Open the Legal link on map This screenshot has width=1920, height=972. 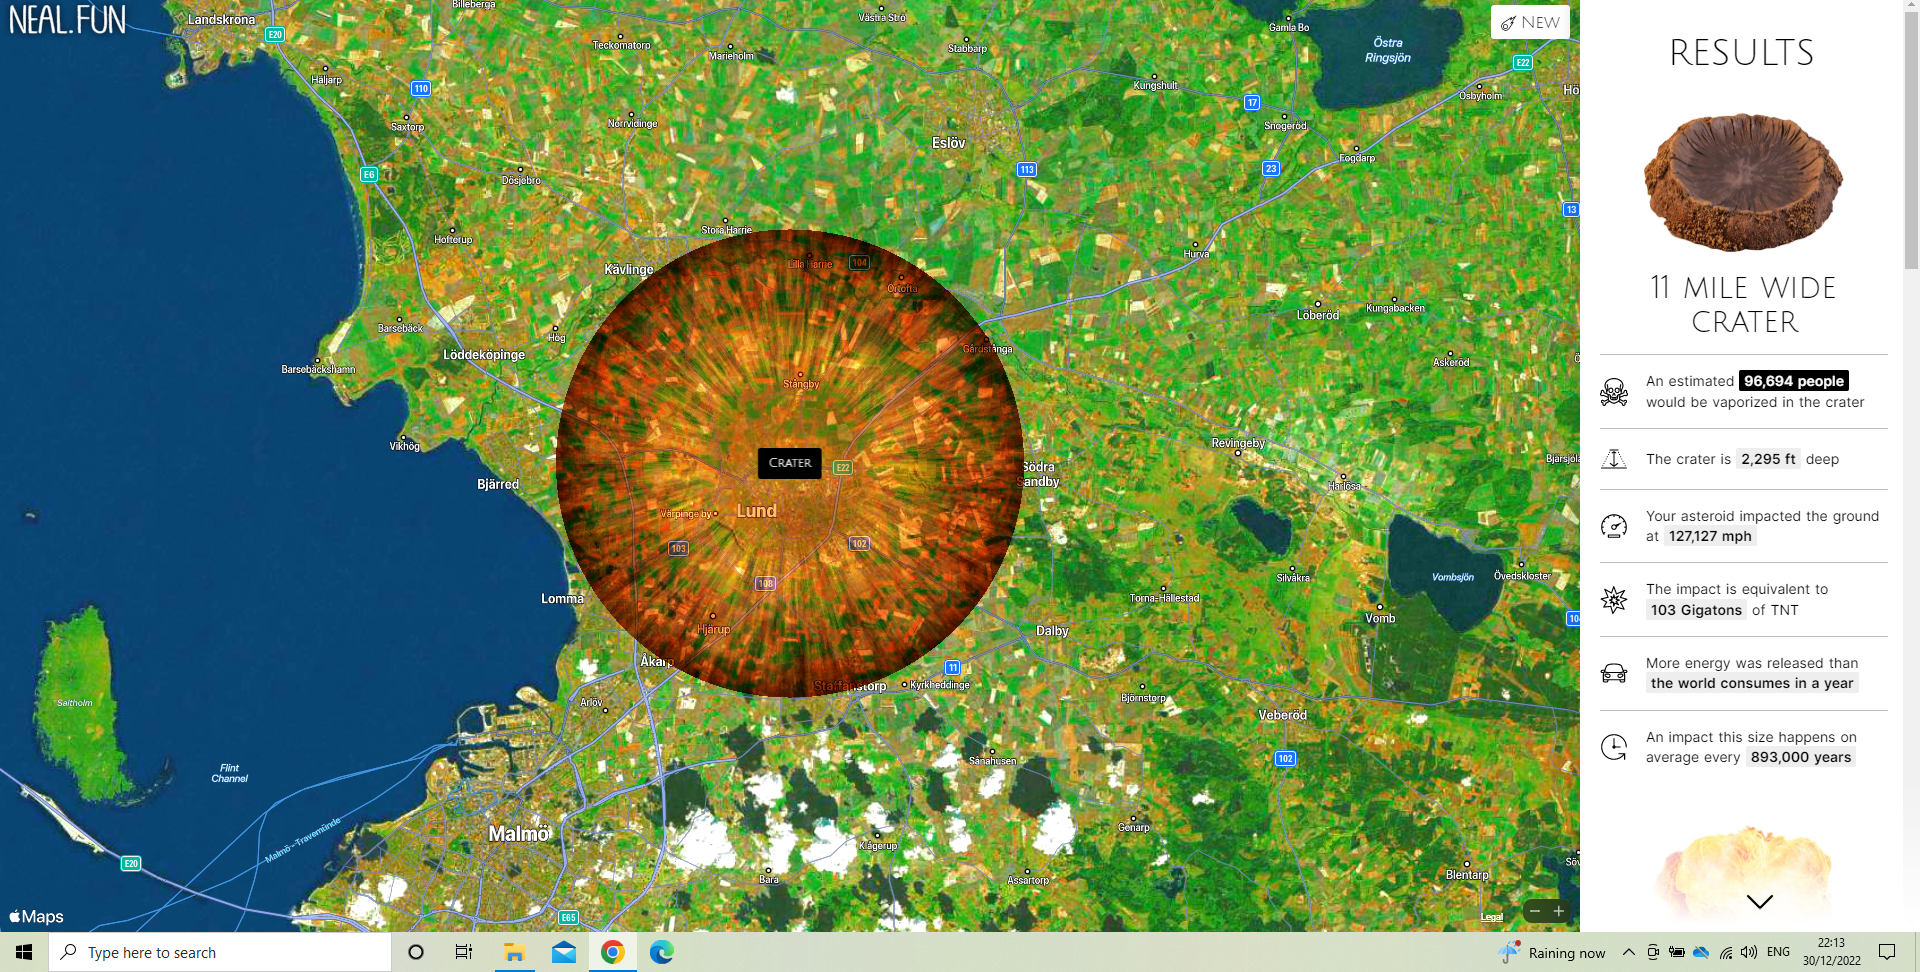pos(1491,917)
